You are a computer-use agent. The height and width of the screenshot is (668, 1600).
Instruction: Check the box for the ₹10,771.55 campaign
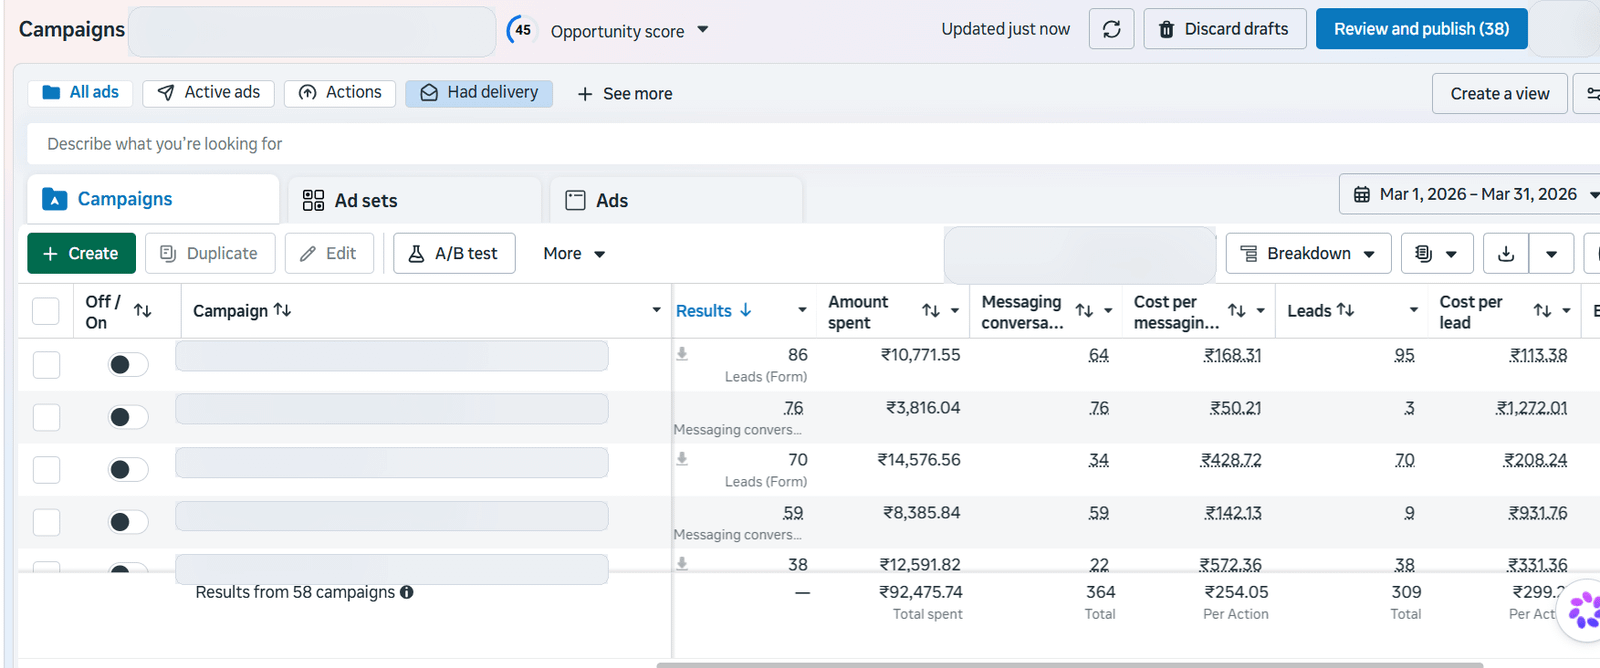[46, 364]
